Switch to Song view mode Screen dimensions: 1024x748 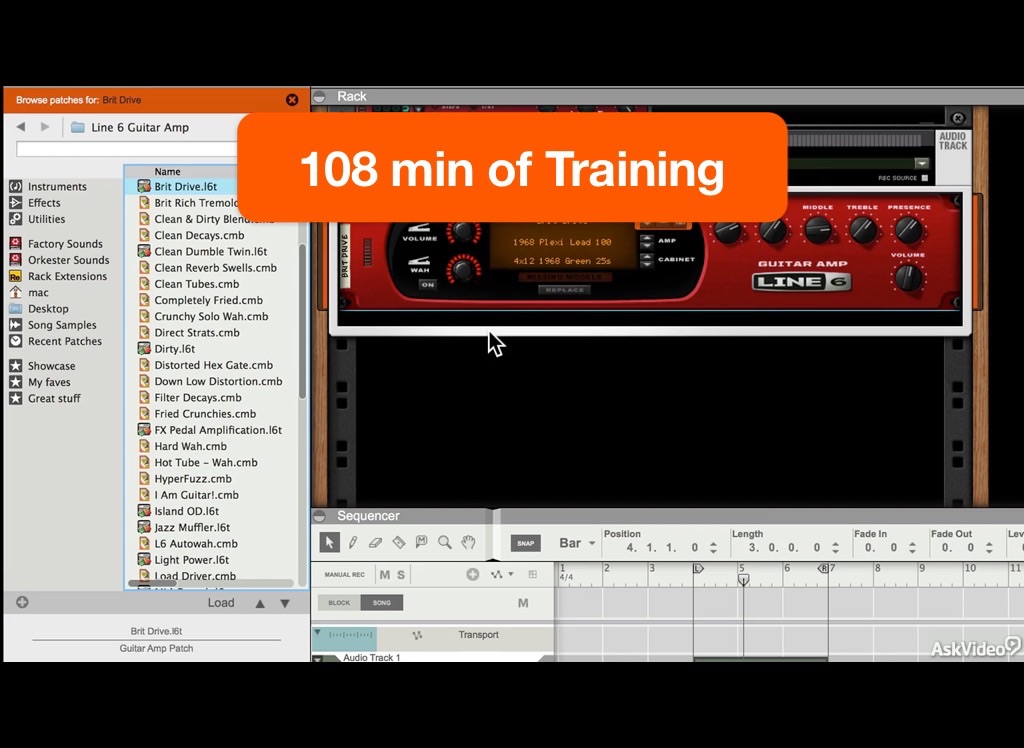[x=381, y=603]
